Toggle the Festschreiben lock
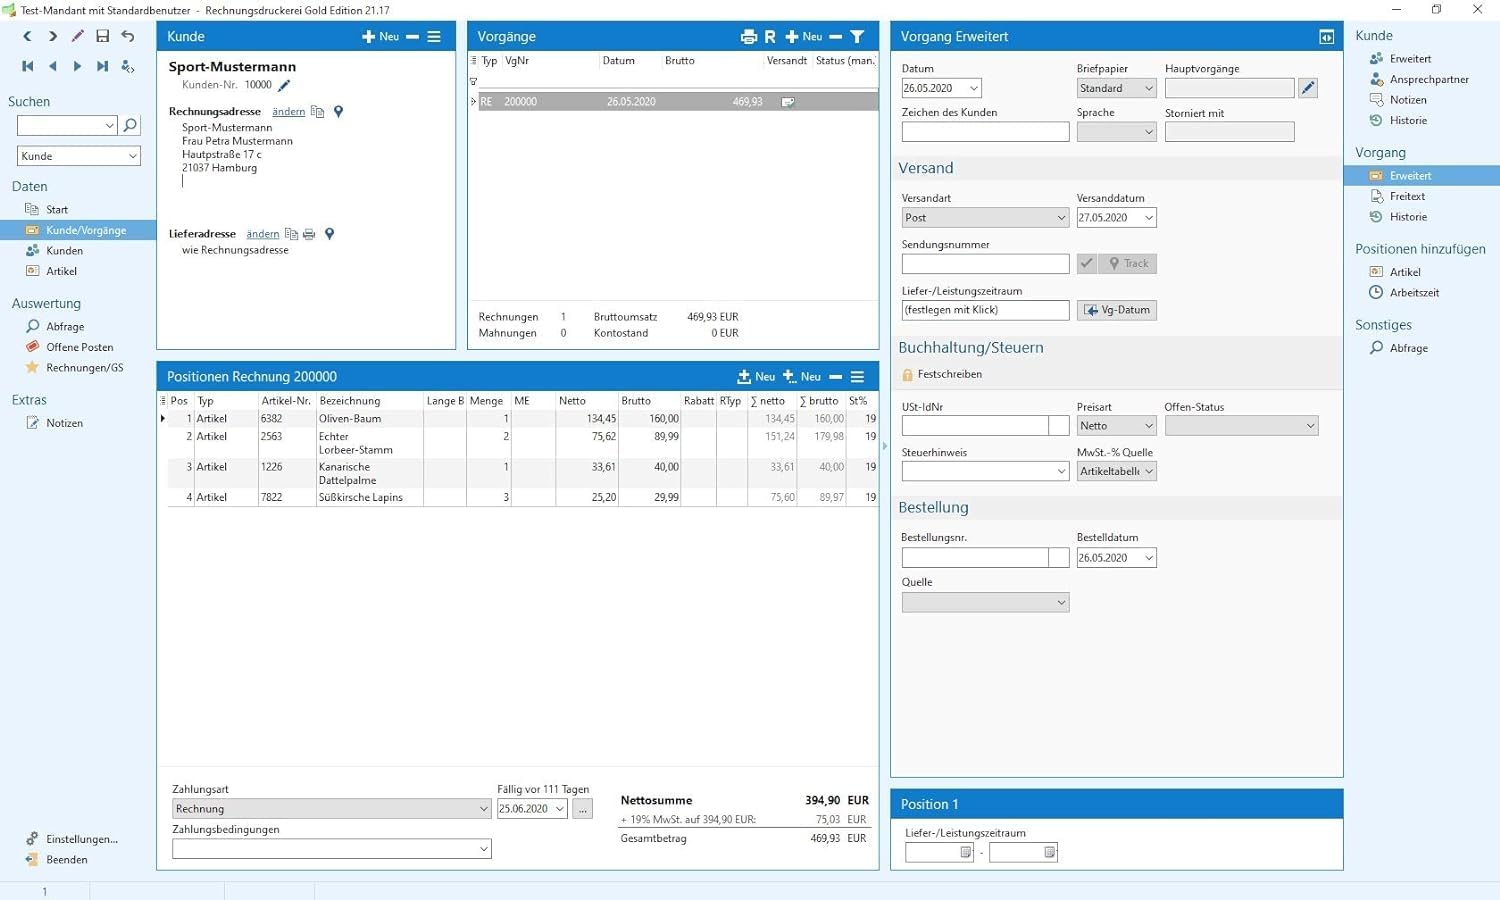The width and height of the screenshot is (1500, 900). [908, 375]
